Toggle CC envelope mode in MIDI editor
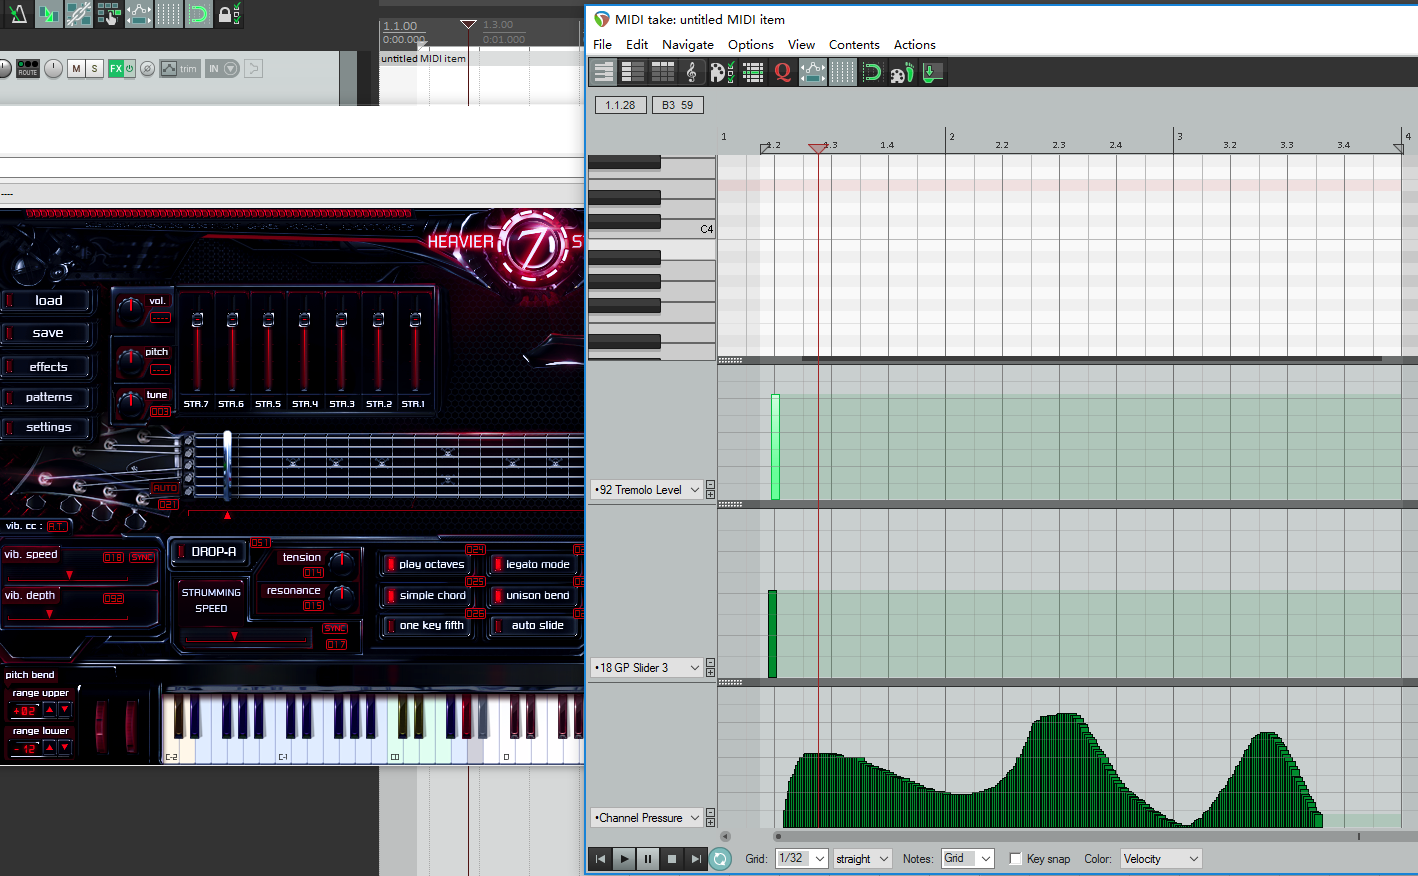This screenshot has width=1418, height=876. [812, 72]
